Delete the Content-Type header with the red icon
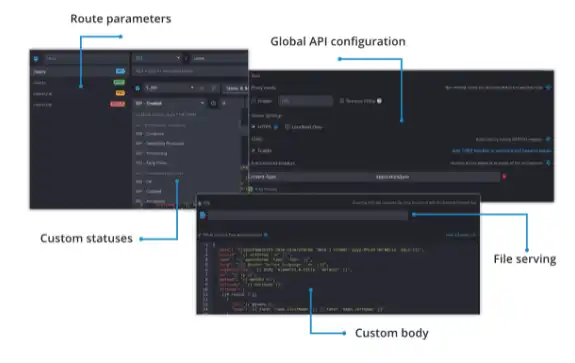 click(x=504, y=177)
